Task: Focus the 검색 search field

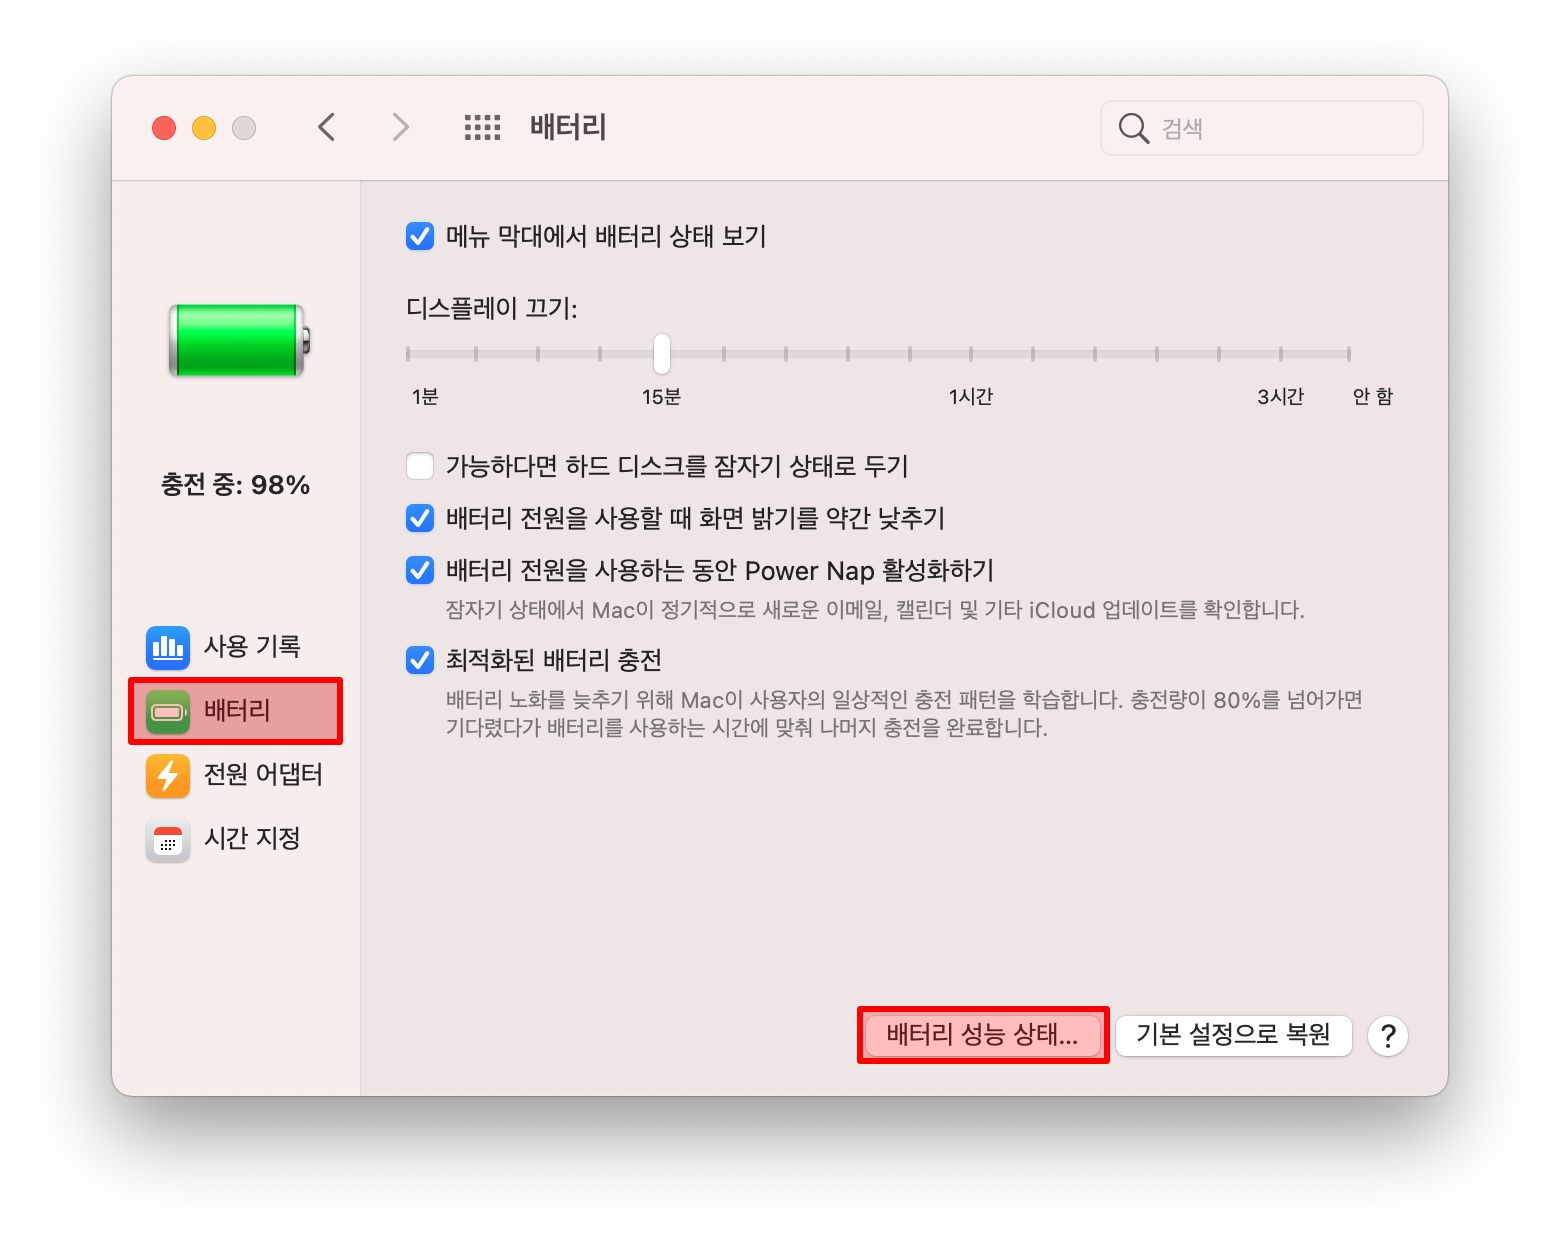Action: [x=1261, y=128]
